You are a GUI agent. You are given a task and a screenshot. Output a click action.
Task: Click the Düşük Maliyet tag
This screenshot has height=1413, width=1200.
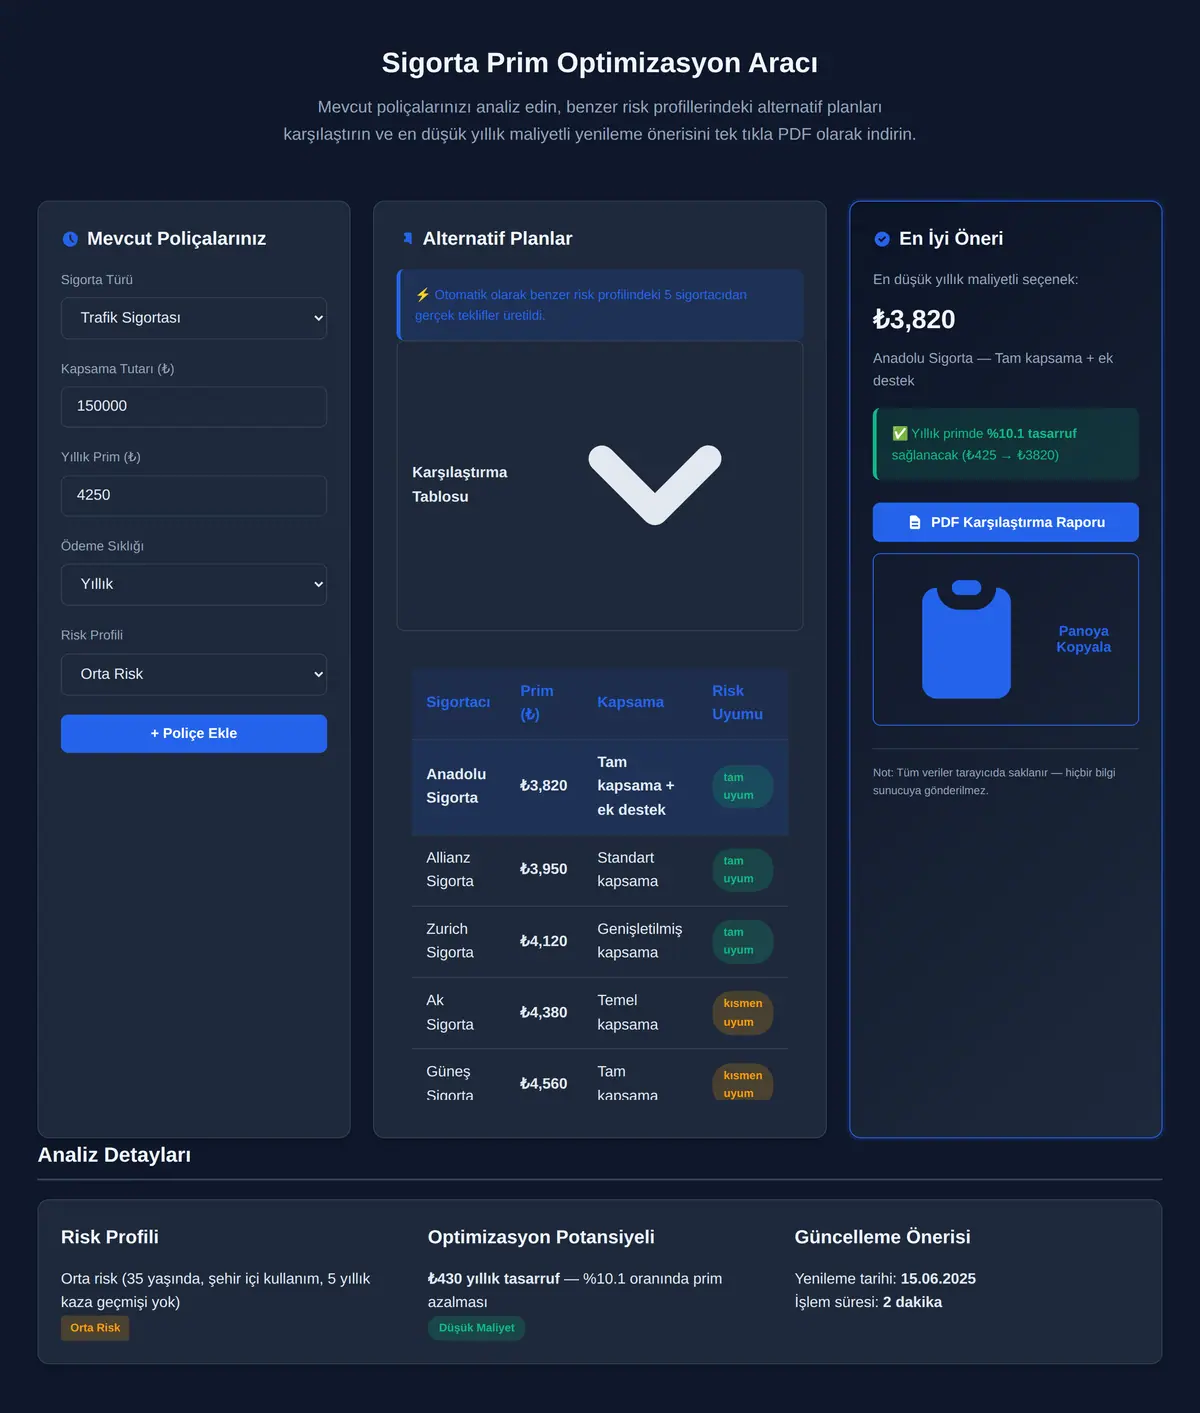point(476,1328)
